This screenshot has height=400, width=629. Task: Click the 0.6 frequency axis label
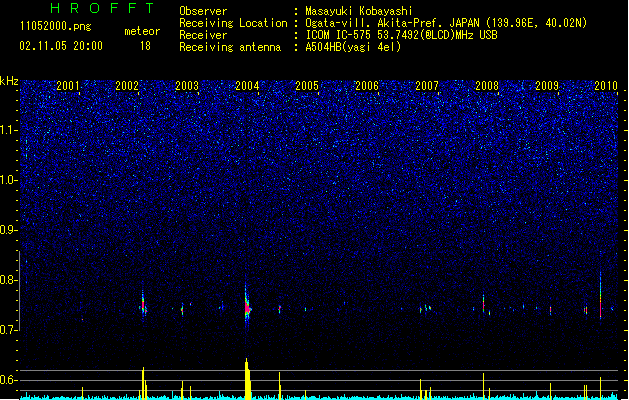coord(8,380)
